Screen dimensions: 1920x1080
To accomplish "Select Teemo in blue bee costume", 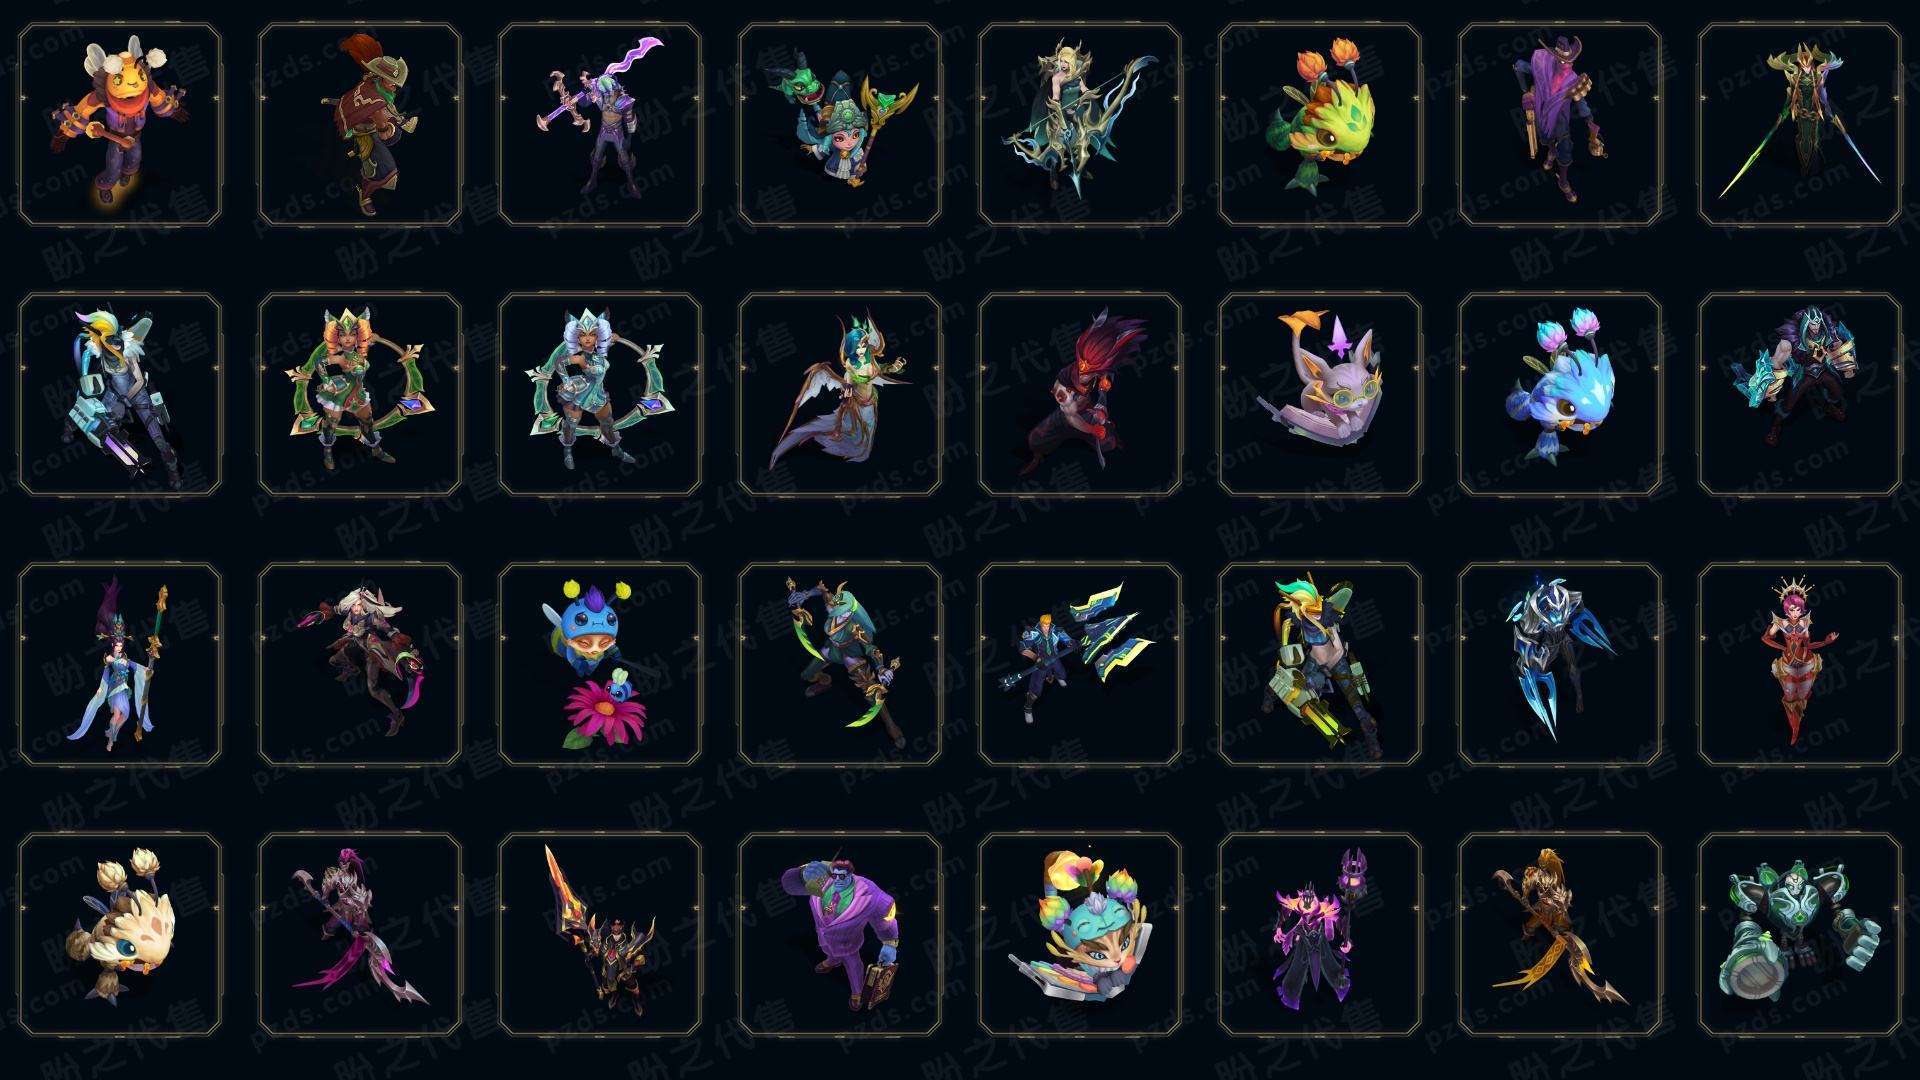I will tap(600, 664).
